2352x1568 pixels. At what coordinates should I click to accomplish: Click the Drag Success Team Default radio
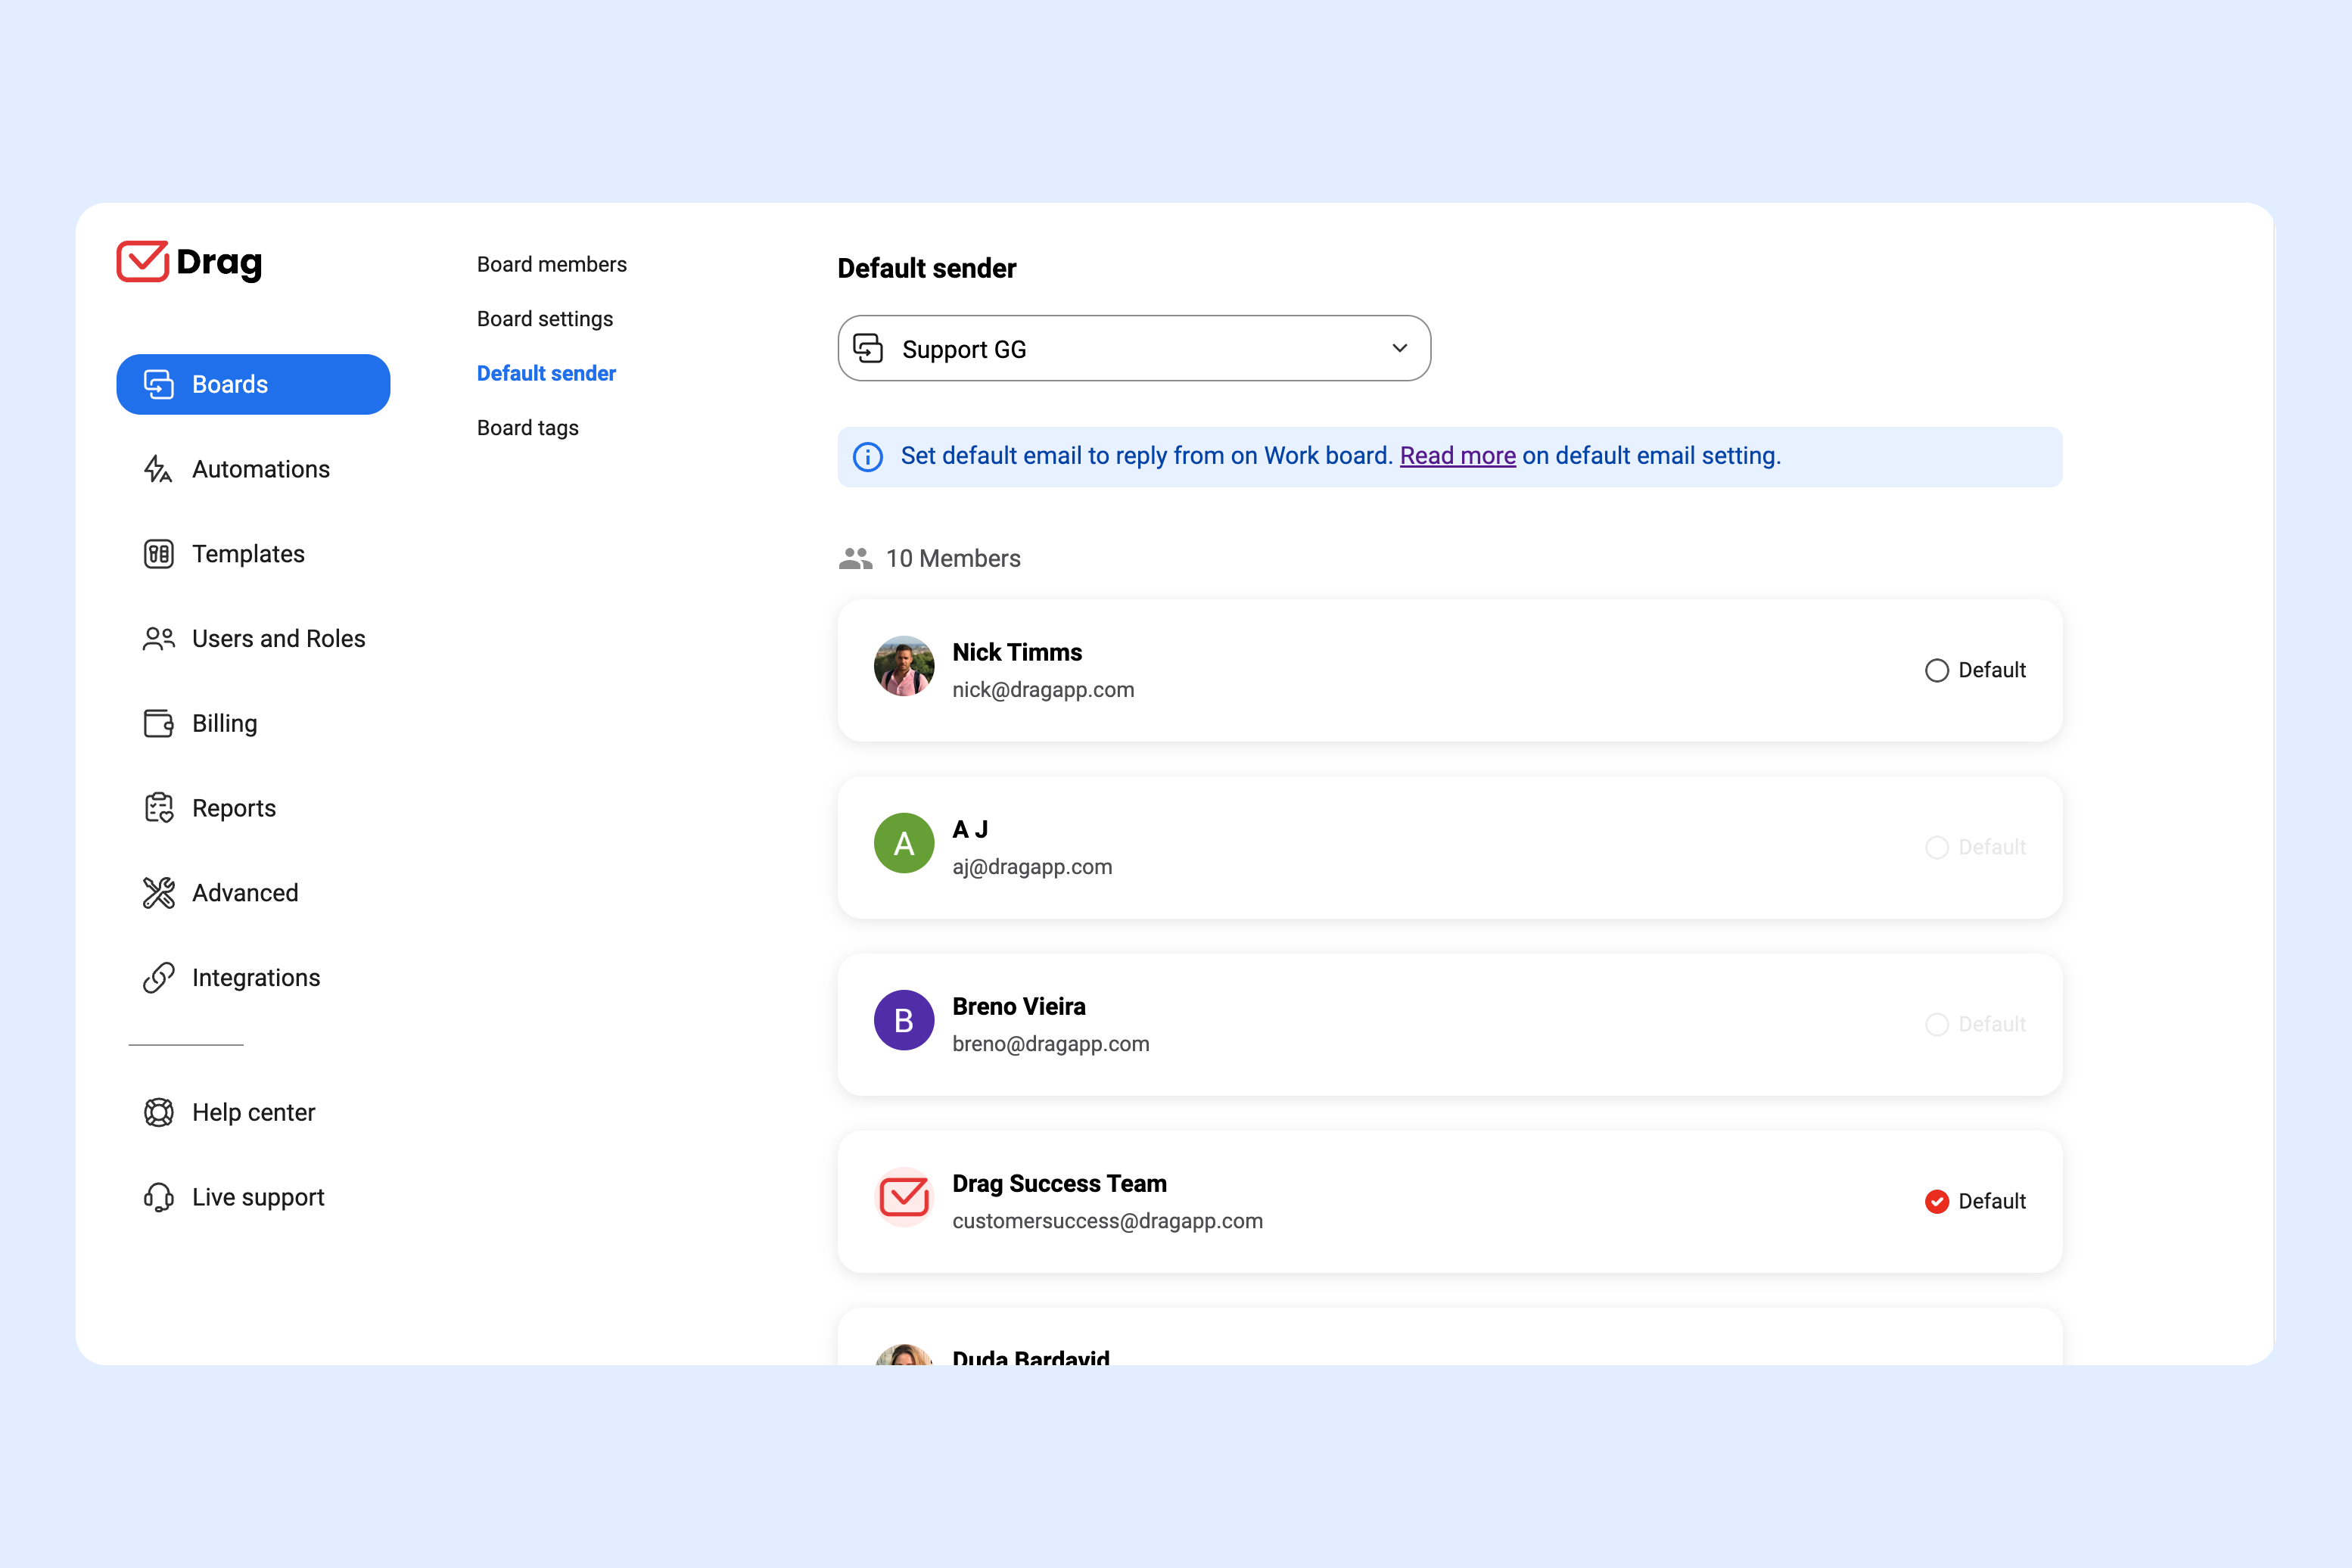(x=1937, y=1201)
